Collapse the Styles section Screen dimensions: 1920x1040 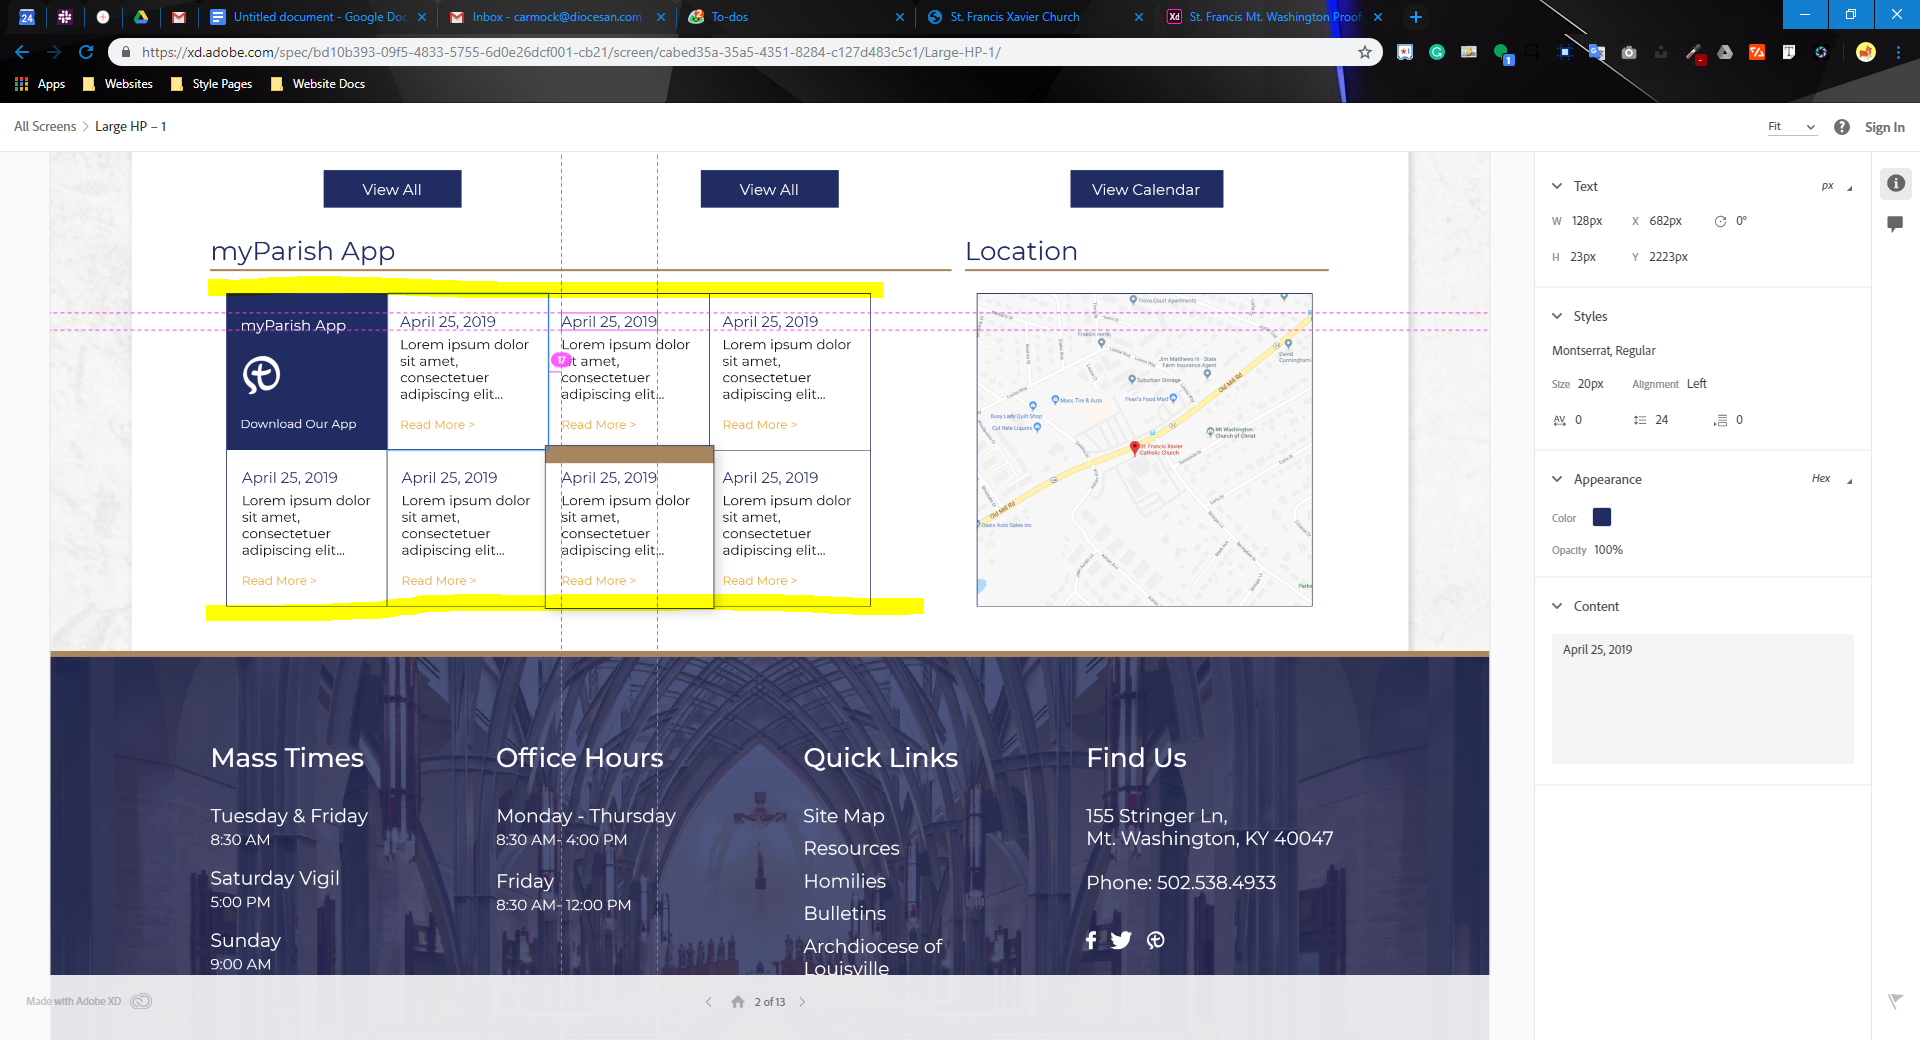tap(1557, 316)
